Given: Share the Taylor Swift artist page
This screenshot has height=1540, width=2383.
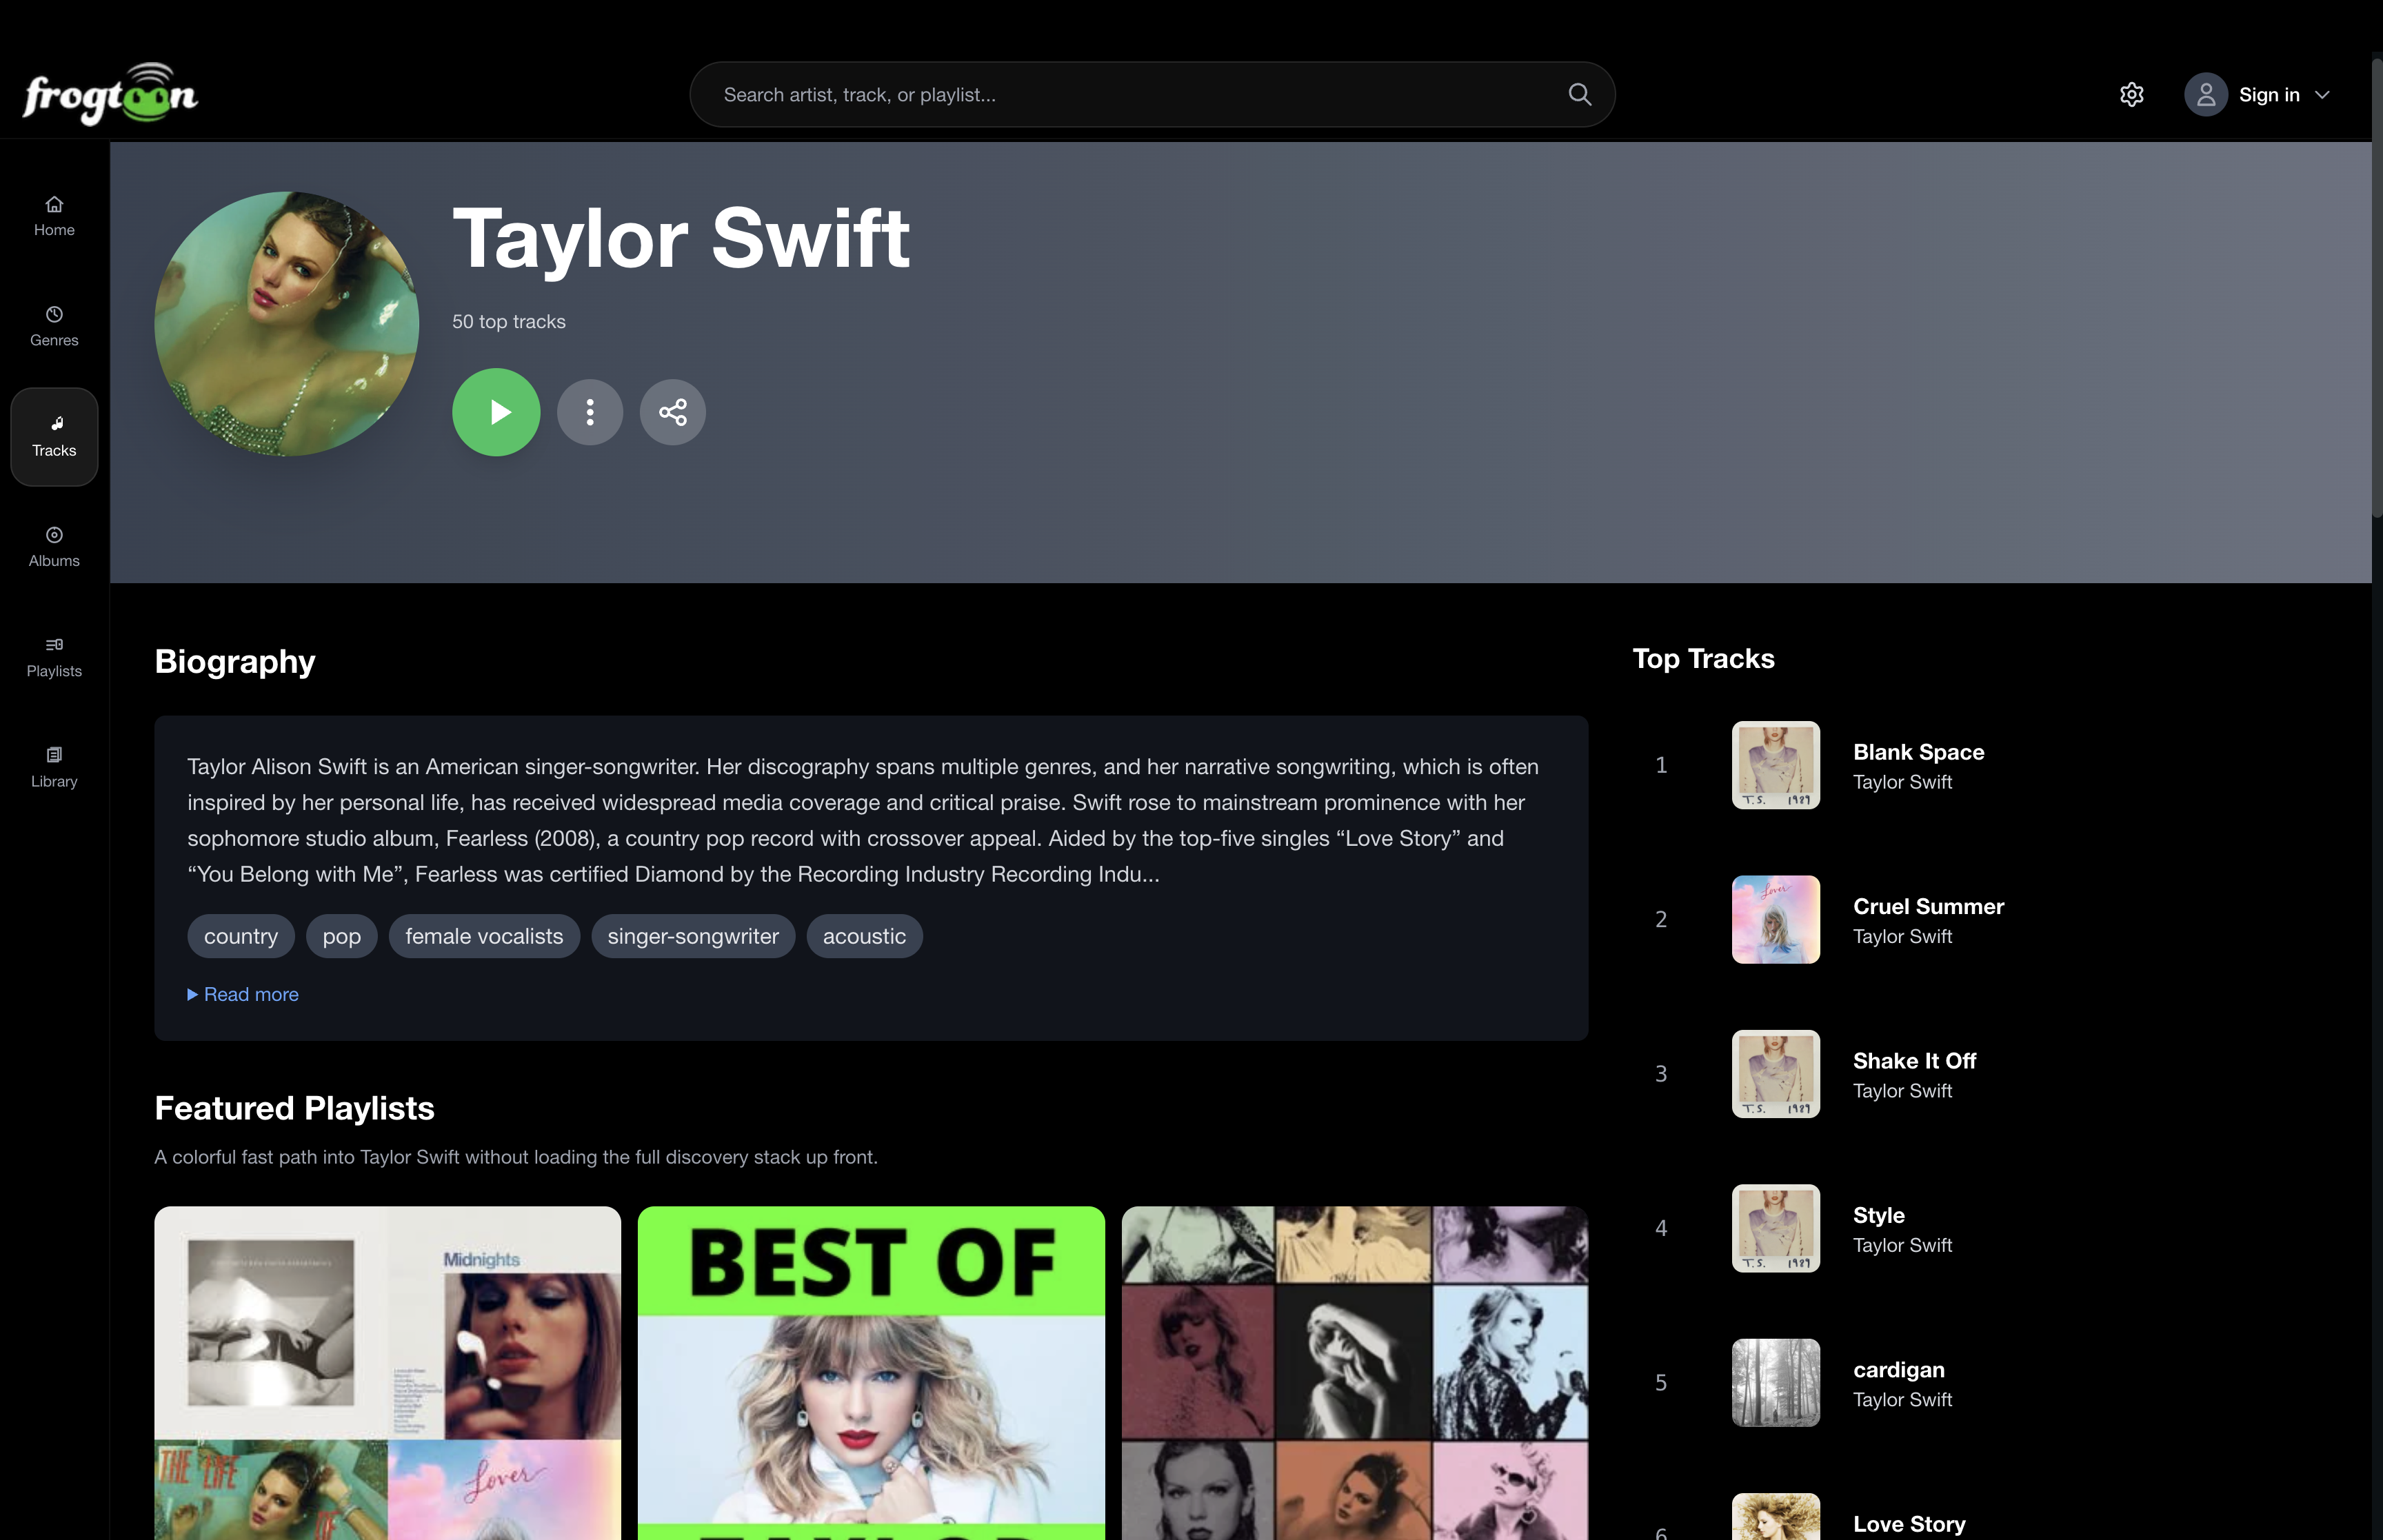Looking at the screenshot, I should pyautogui.click(x=672, y=411).
